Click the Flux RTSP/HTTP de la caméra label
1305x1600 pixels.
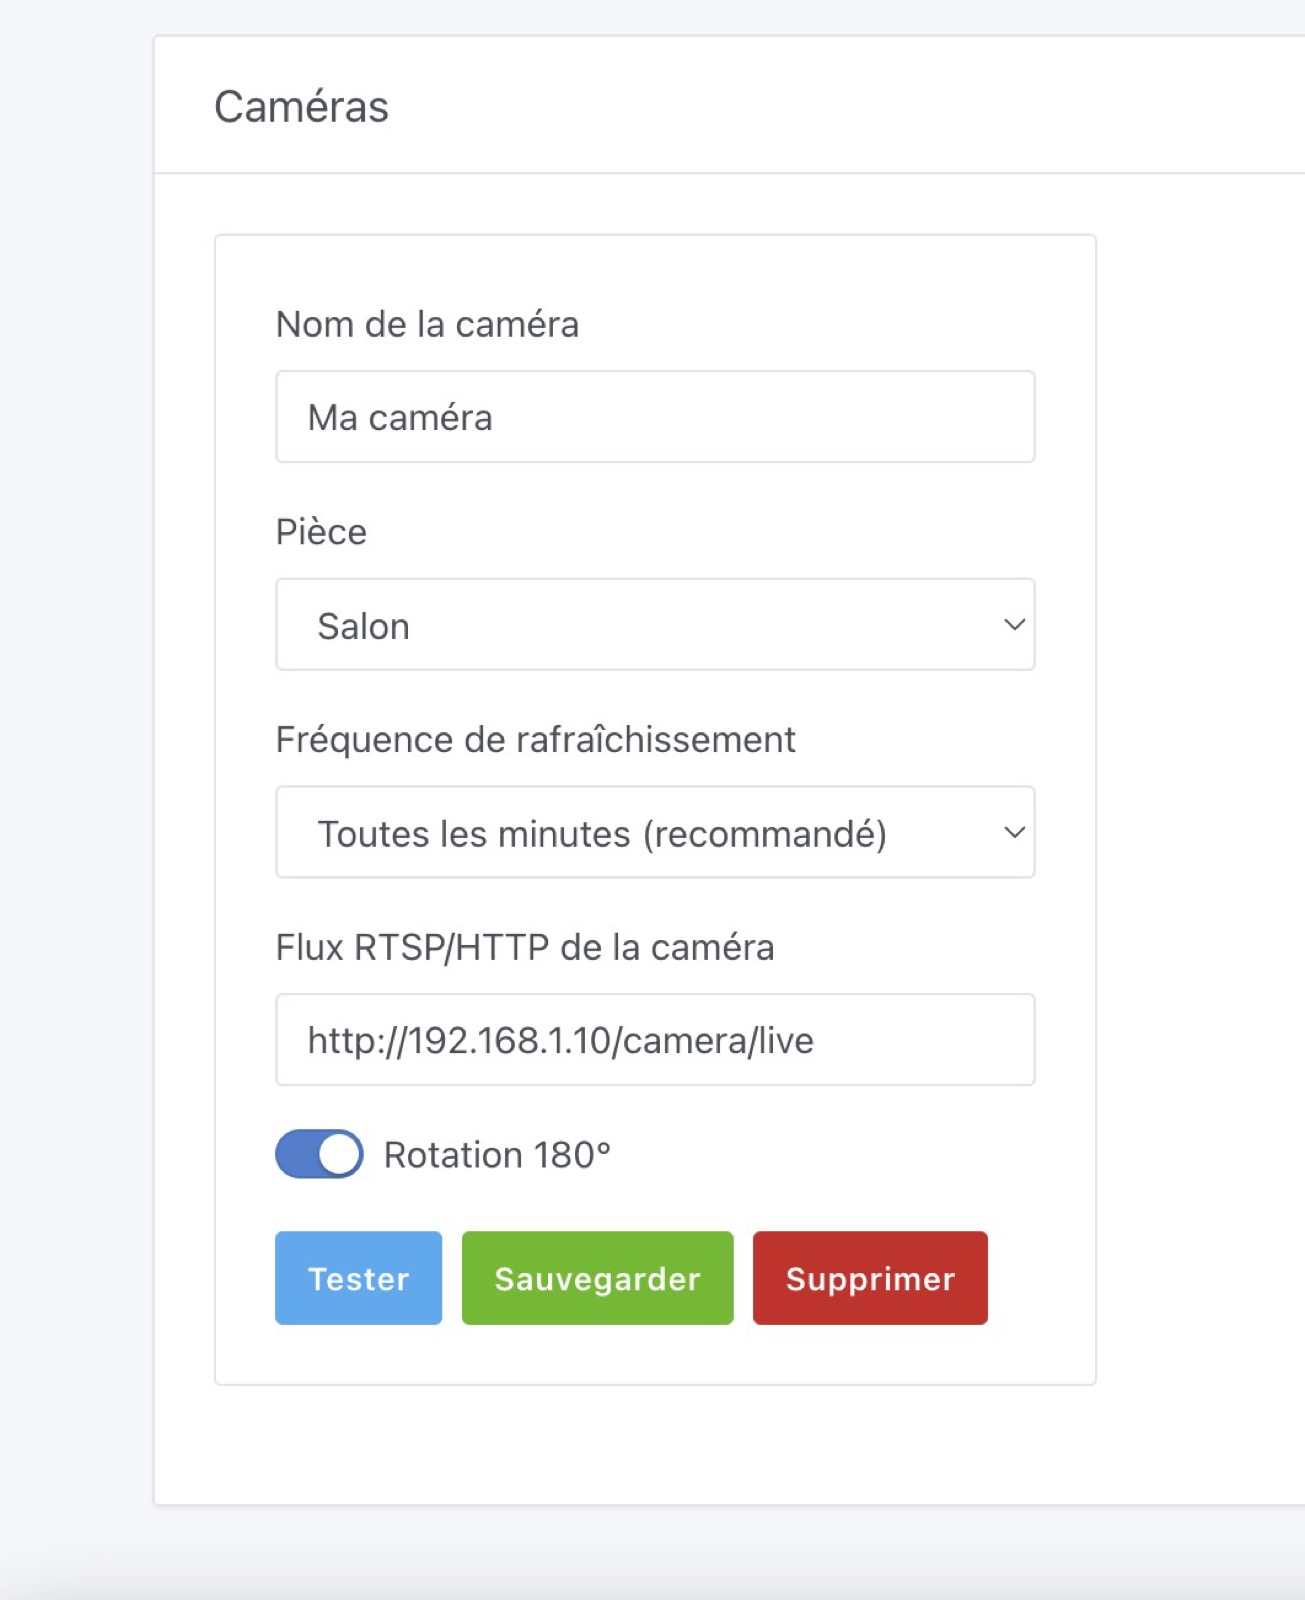524,947
